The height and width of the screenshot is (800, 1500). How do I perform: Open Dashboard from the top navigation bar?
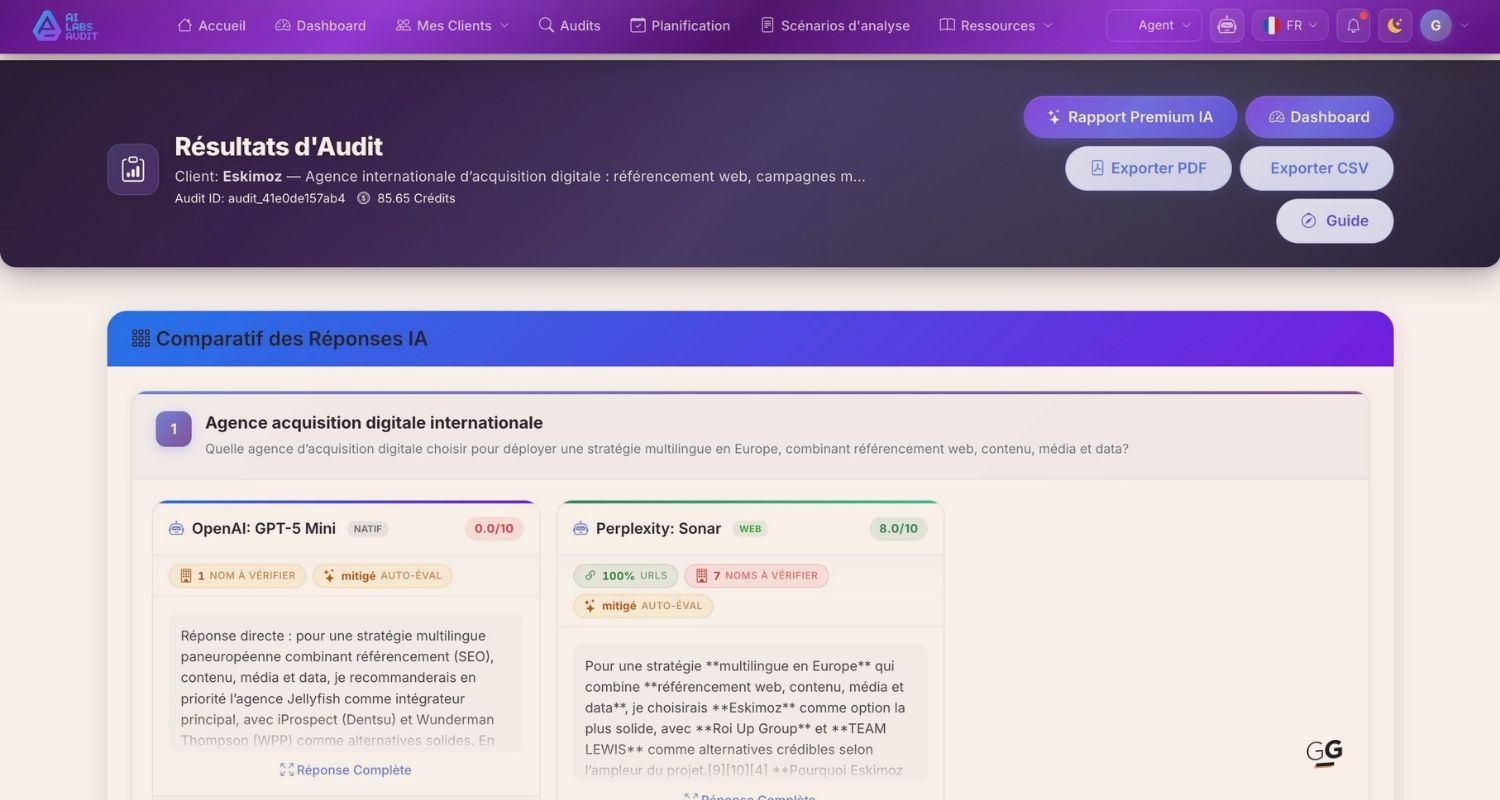(320, 25)
